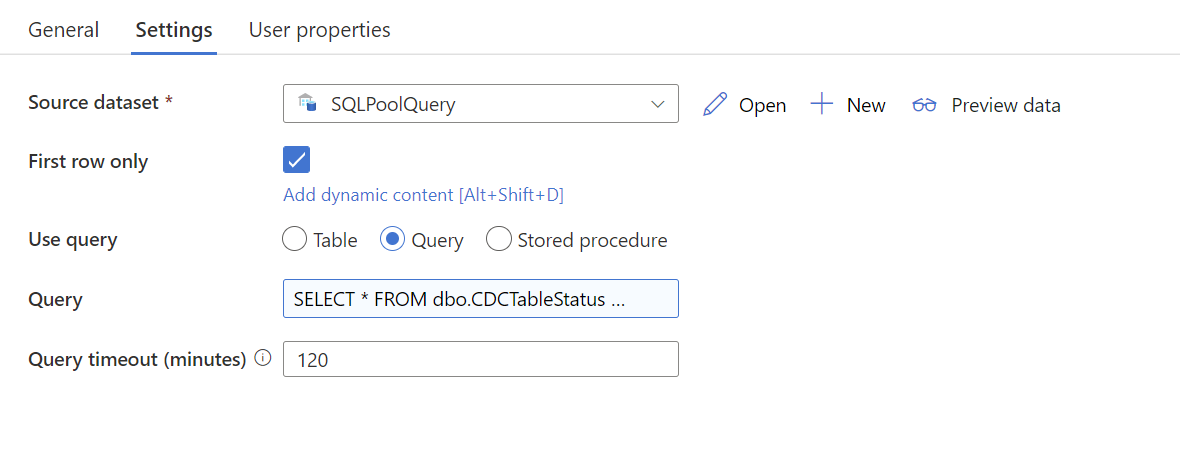Click the pencil icon next to Open

714,105
